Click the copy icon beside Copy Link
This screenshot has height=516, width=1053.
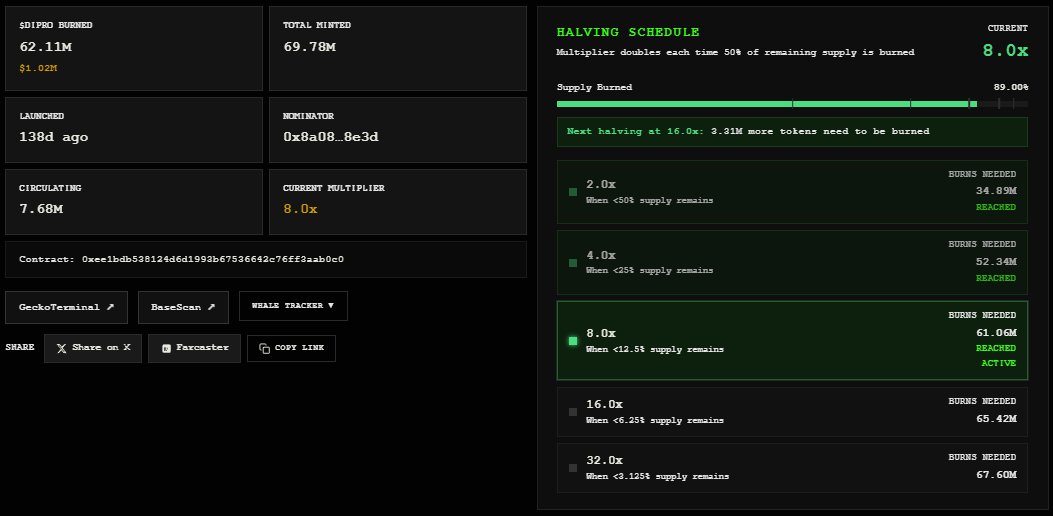[x=265, y=348]
